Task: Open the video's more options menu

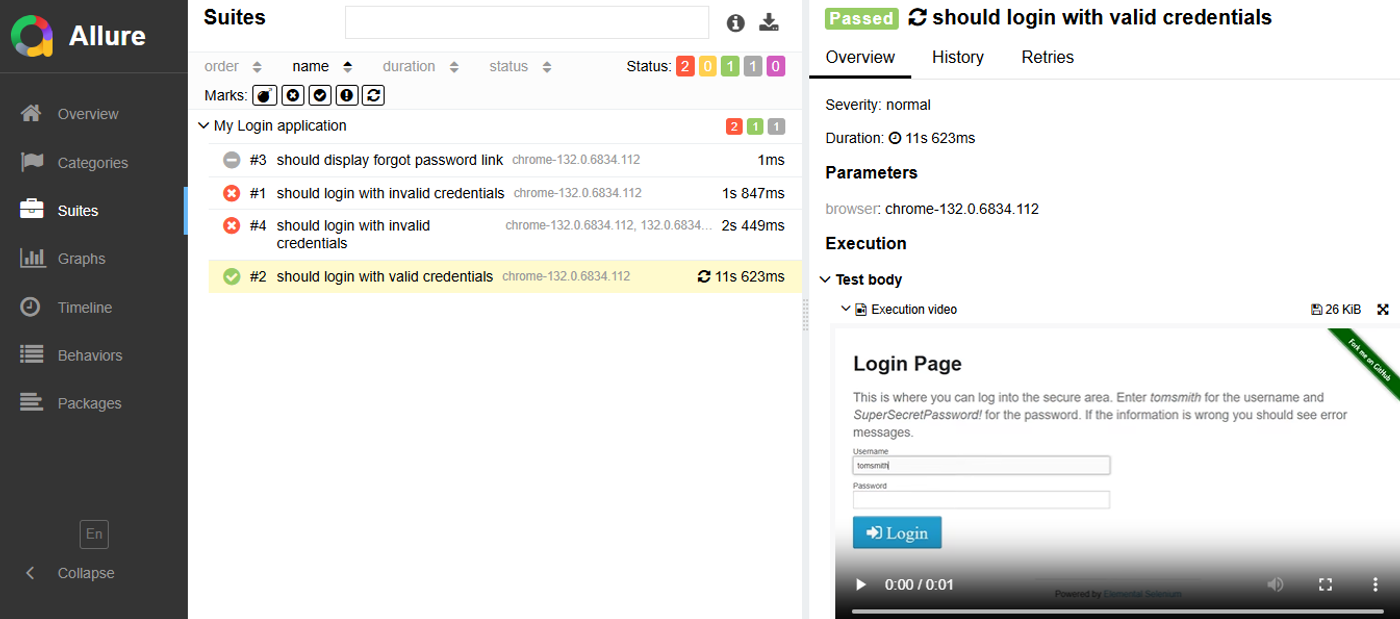Action: (x=1375, y=585)
